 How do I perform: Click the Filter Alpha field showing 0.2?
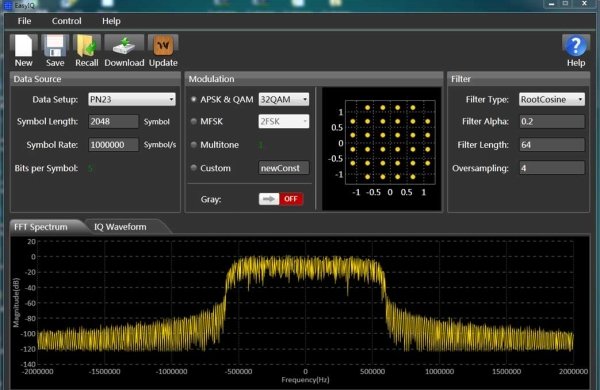click(552, 121)
